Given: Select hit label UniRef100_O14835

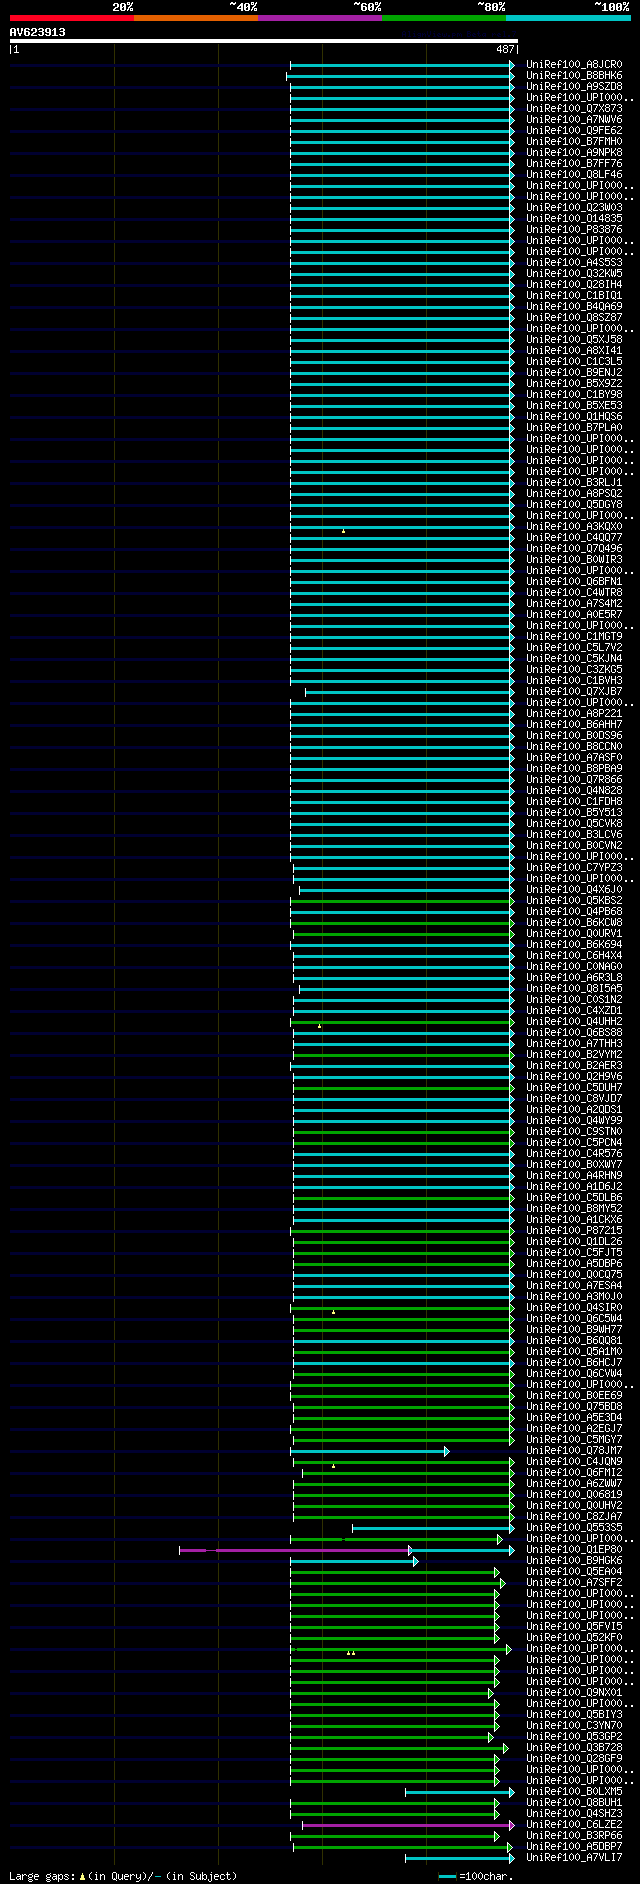Looking at the screenshot, I should click(x=574, y=219).
